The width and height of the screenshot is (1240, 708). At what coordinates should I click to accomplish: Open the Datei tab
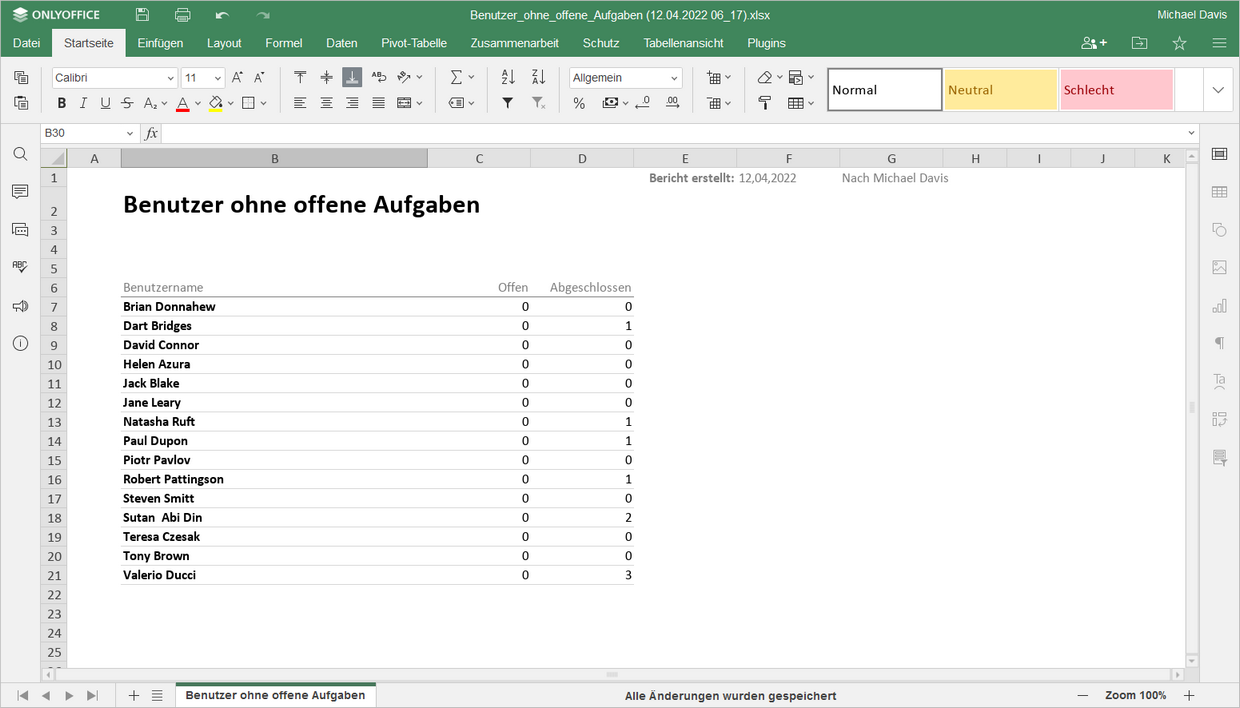tap(27, 43)
